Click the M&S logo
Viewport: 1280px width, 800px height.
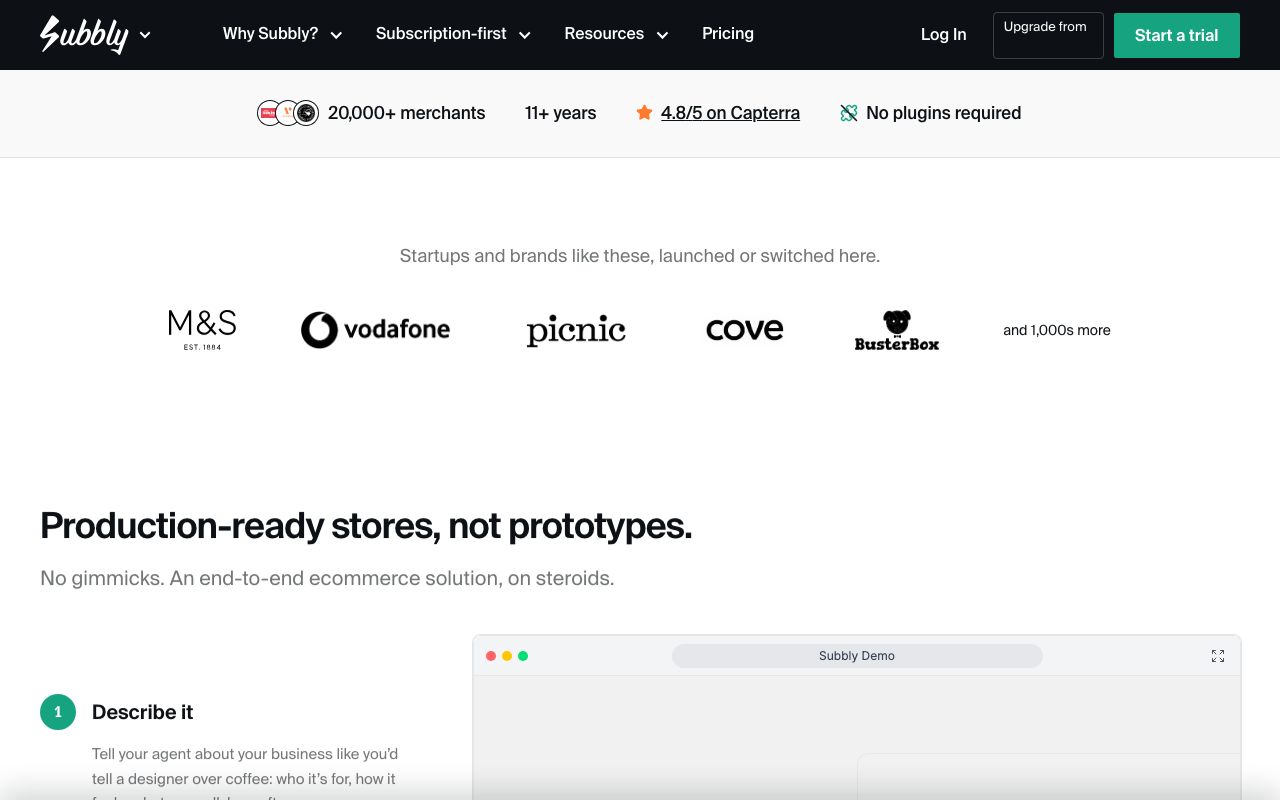click(202, 330)
